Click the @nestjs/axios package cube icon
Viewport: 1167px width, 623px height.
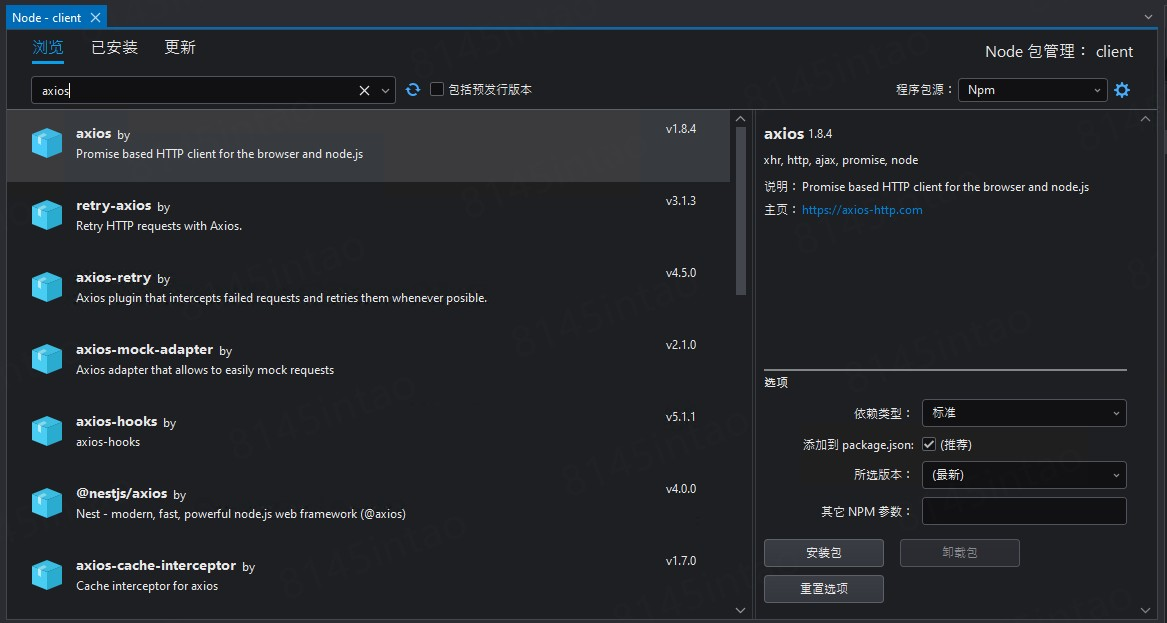(x=47, y=503)
